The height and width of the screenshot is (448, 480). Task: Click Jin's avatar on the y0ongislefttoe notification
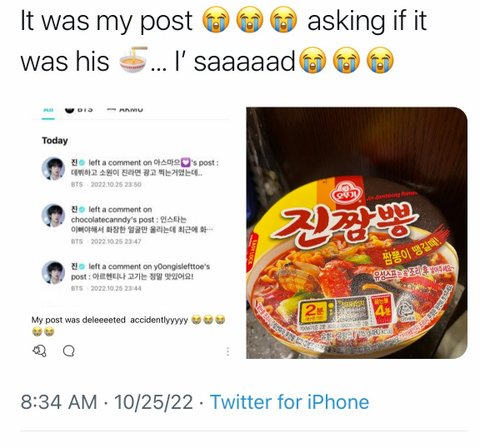pos(53,272)
